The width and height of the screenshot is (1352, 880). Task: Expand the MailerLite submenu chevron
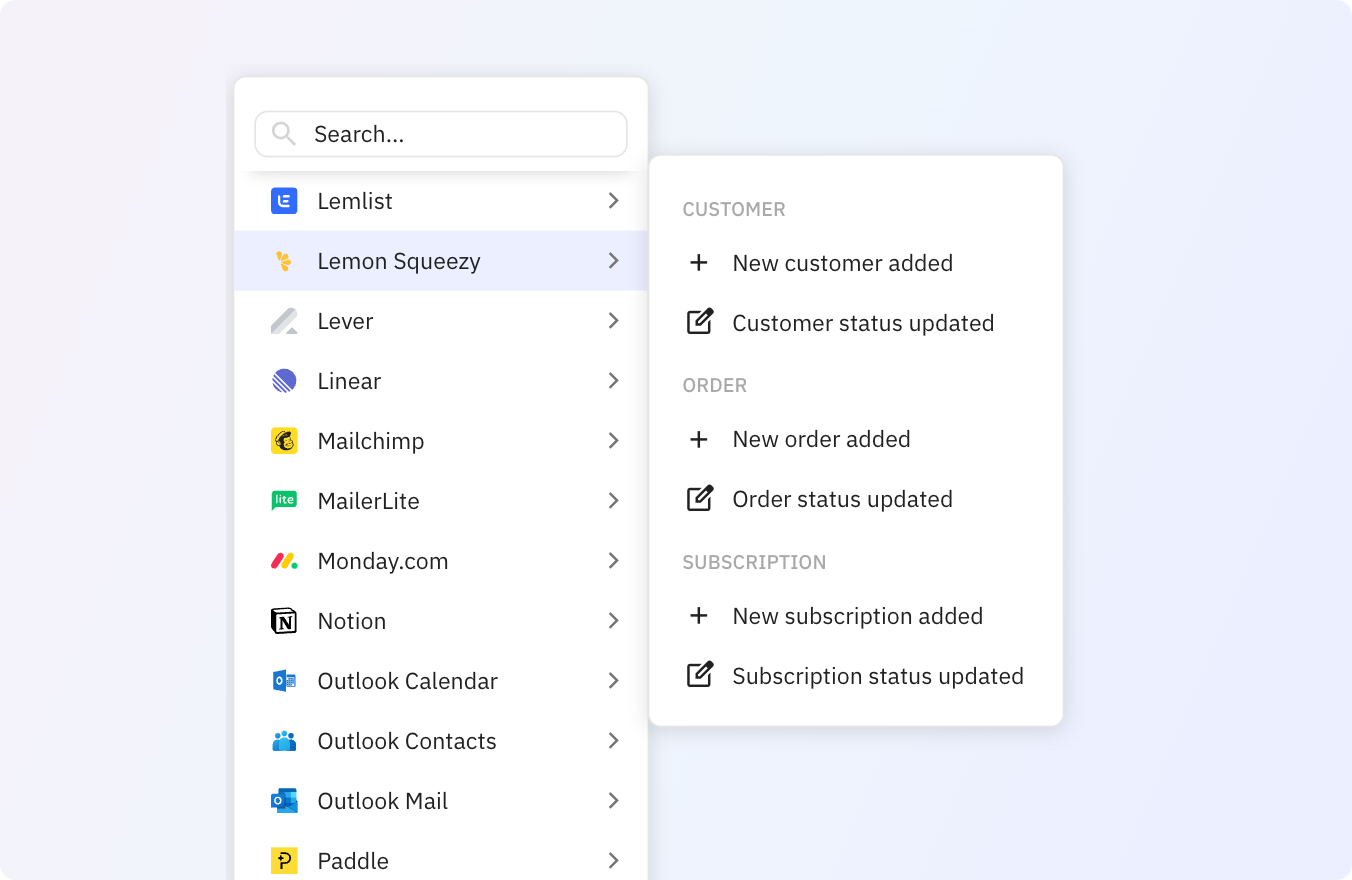pyautogui.click(x=614, y=501)
